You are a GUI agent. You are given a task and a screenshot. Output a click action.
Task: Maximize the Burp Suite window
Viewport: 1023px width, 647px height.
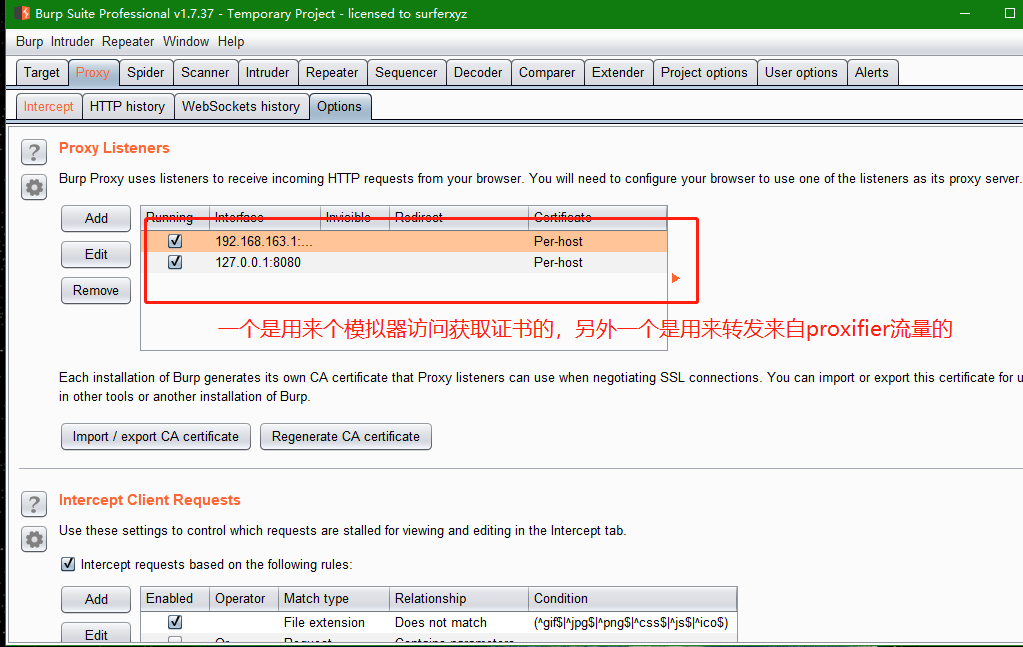coord(1009,13)
